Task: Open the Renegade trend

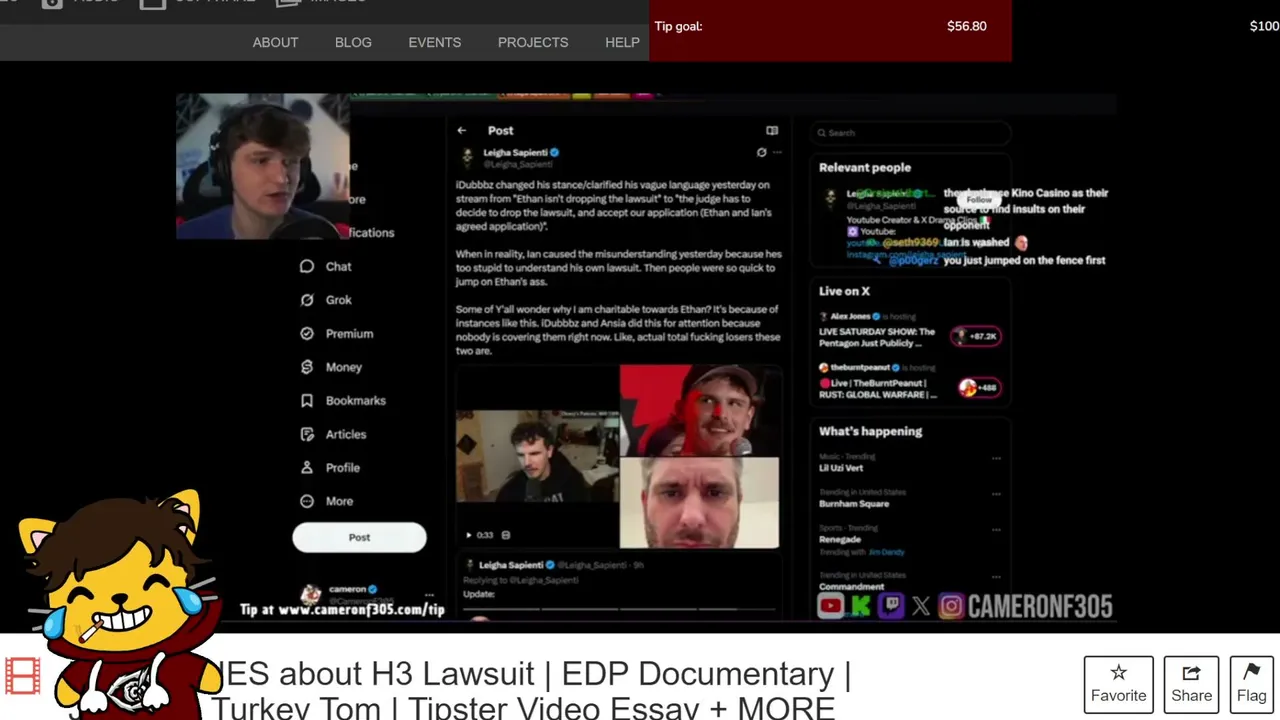Action: pyautogui.click(x=840, y=539)
